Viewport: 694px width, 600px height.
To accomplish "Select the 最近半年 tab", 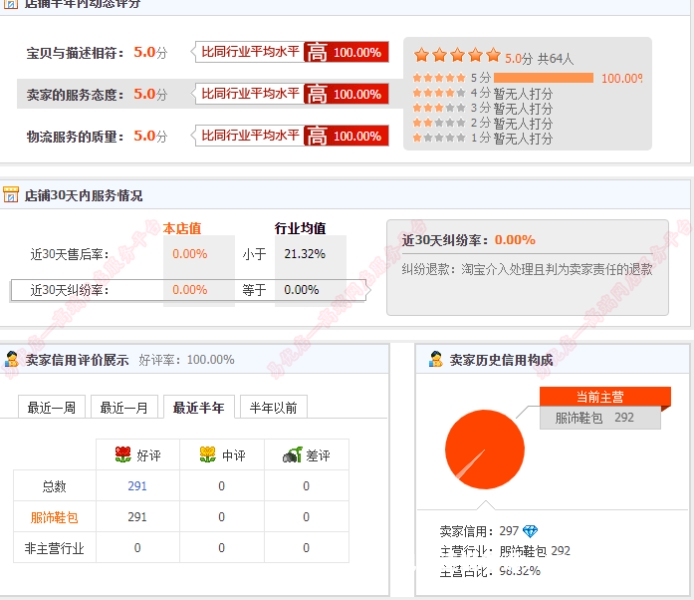I will 199,407.
